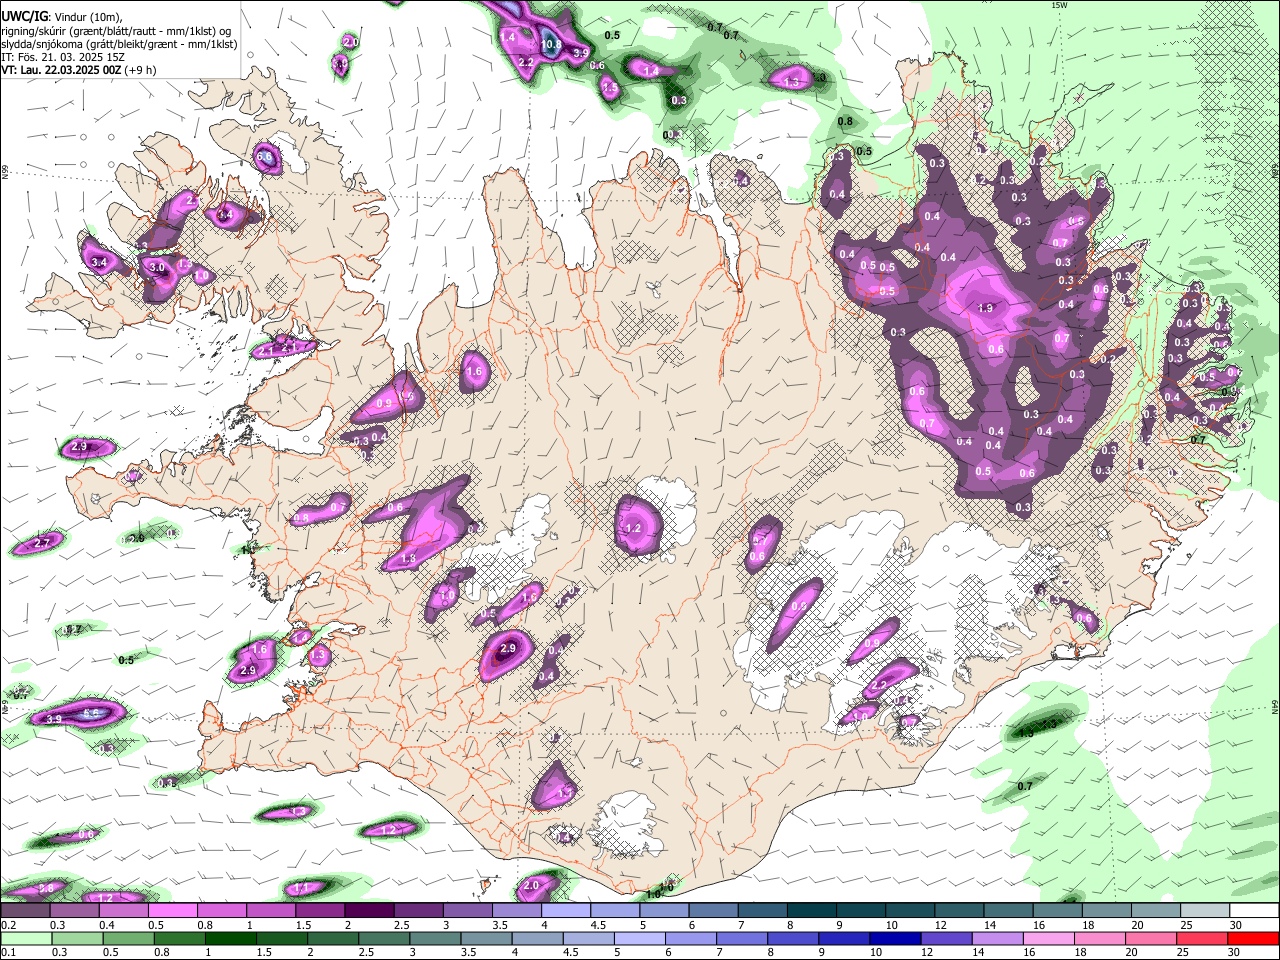The image size is (1280, 960).
Task: Click the 2.7 value west of Snæfellsnes
Action: click(x=42, y=543)
